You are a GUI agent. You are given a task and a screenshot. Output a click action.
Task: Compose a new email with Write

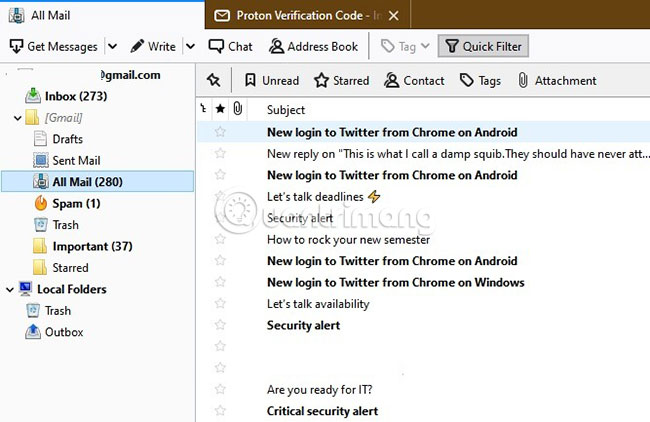coord(153,46)
